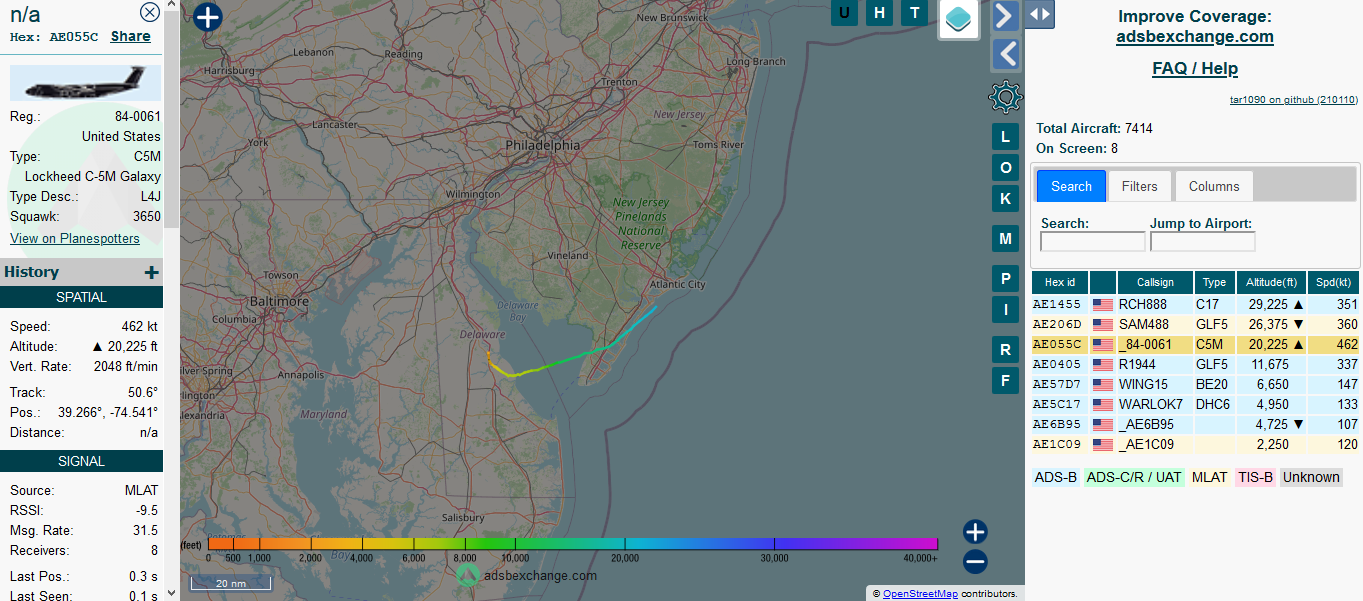Click the Share link for AE055C
1363x601 pixels.
pyautogui.click(x=130, y=36)
